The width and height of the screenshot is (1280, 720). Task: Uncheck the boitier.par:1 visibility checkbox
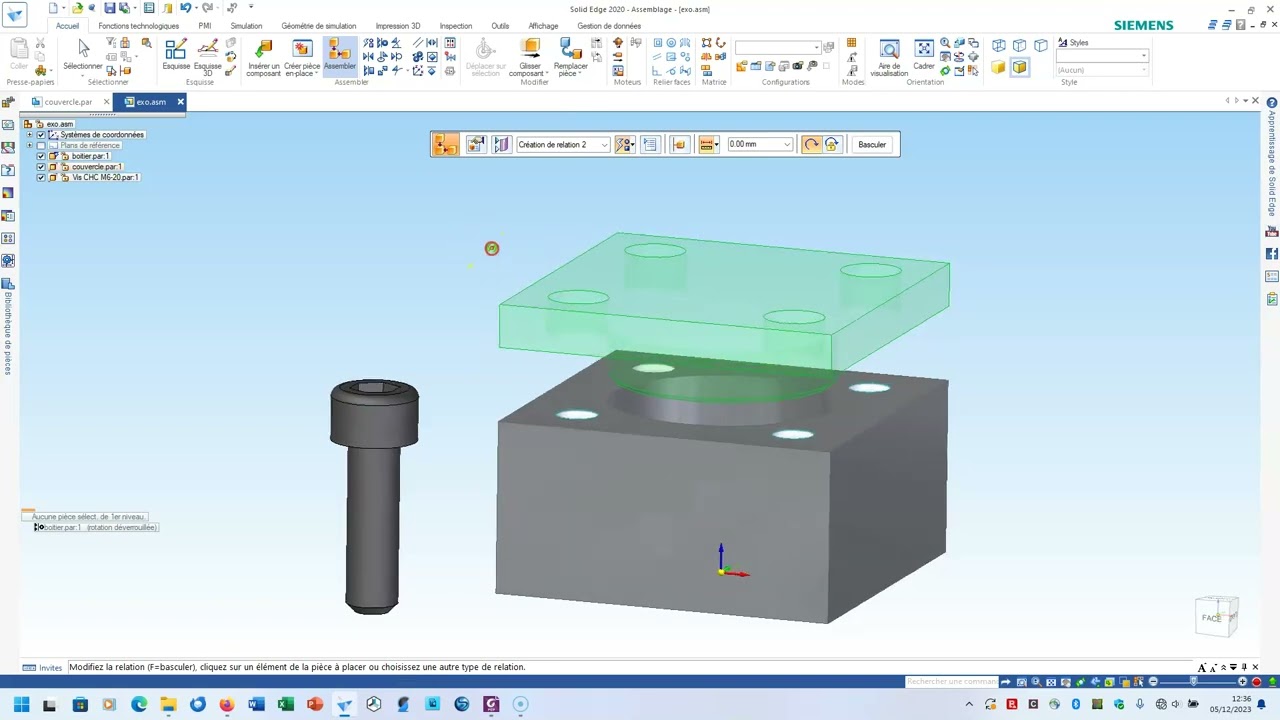[x=41, y=156]
